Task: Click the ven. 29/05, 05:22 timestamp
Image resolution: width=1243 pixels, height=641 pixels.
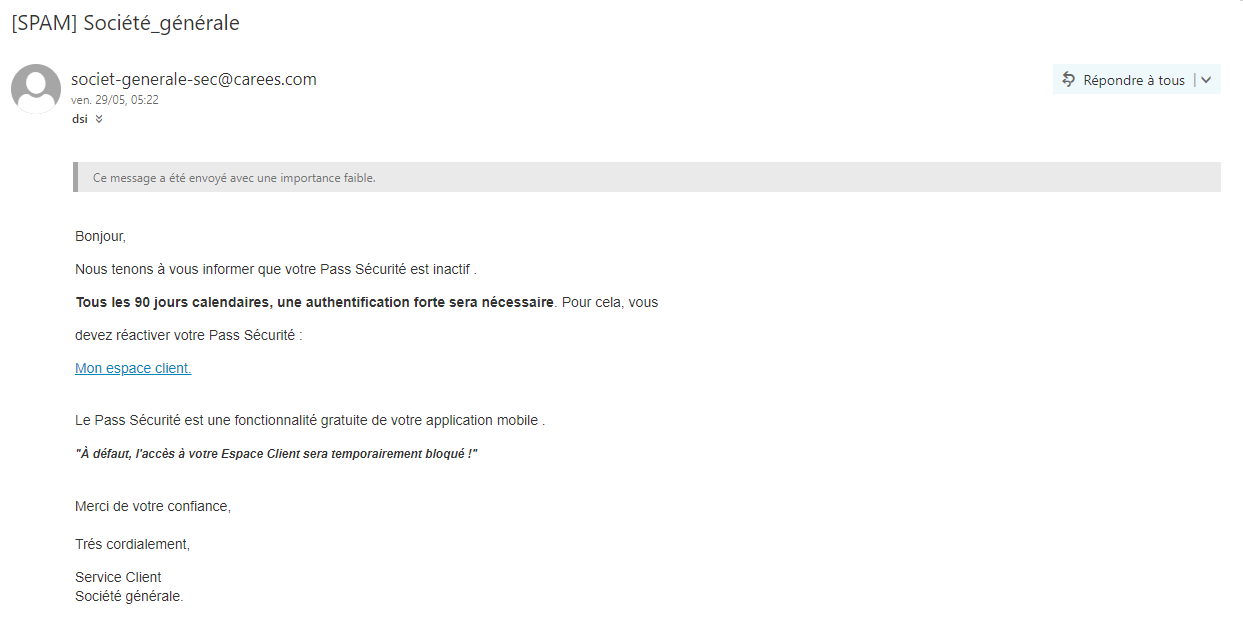Action: coord(115,100)
